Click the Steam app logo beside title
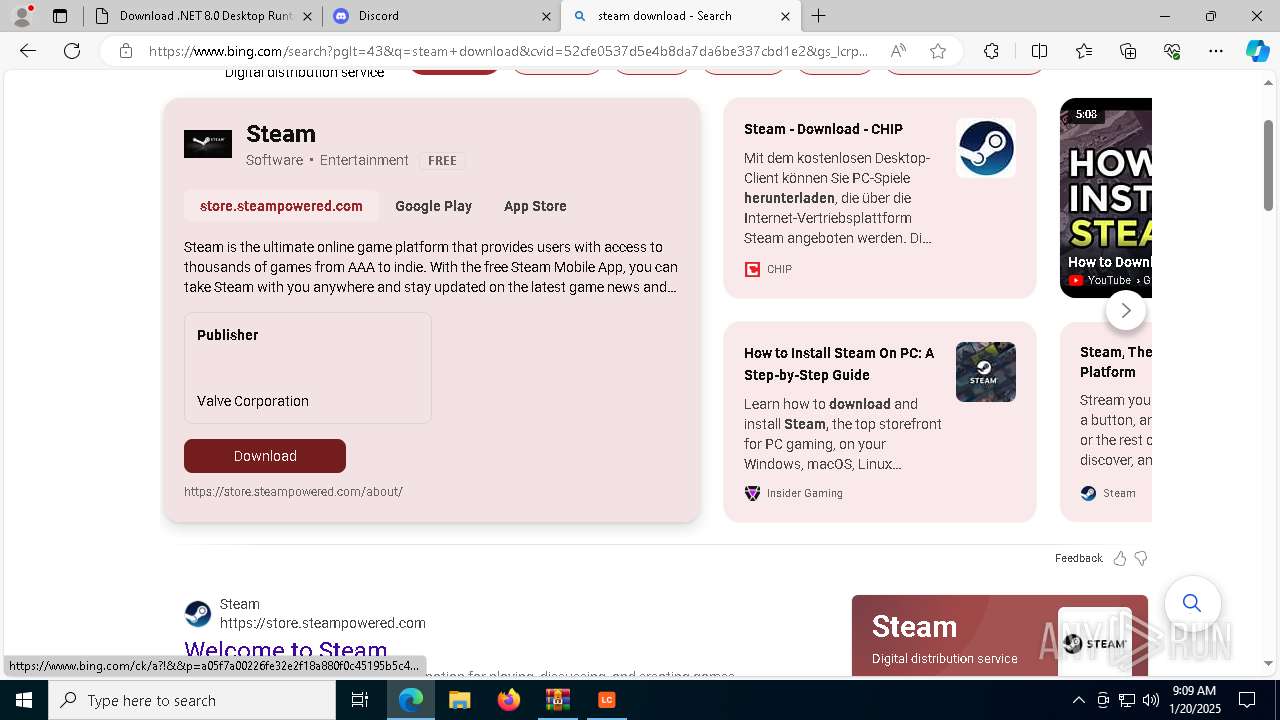The height and width of the screenshot is (720, 1280). coord(208,144)
